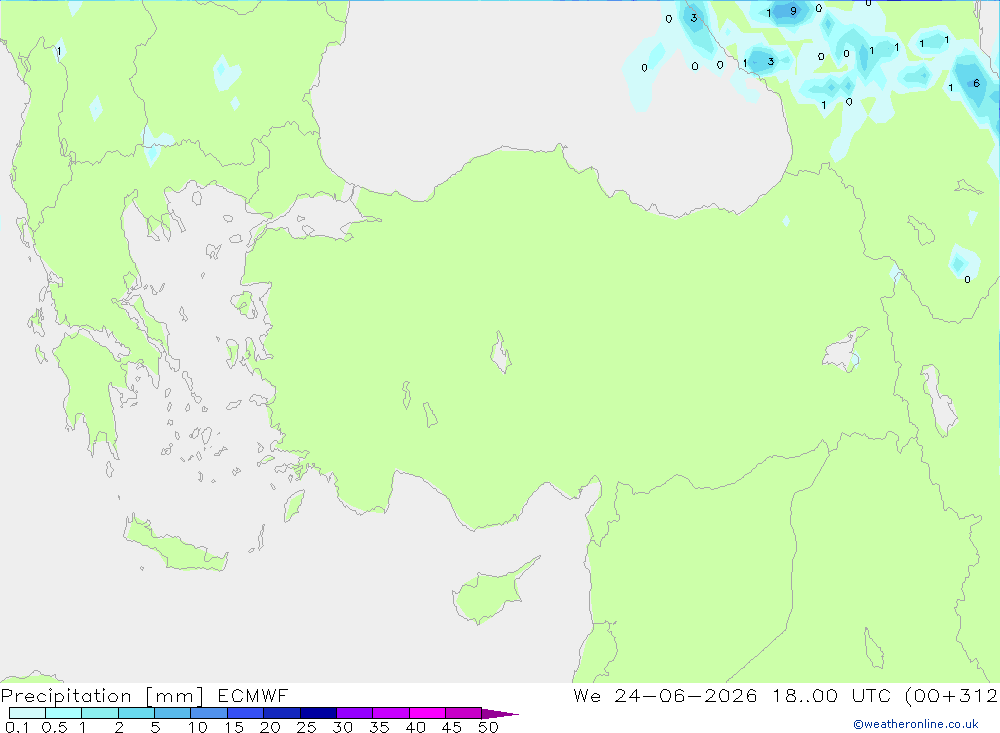Image resolution: width=1000 pixels, height=733 pixels.
Task: Select the 30–35 mm purple legend swatch
Action: pyautogui.click(x=355, y=713)
